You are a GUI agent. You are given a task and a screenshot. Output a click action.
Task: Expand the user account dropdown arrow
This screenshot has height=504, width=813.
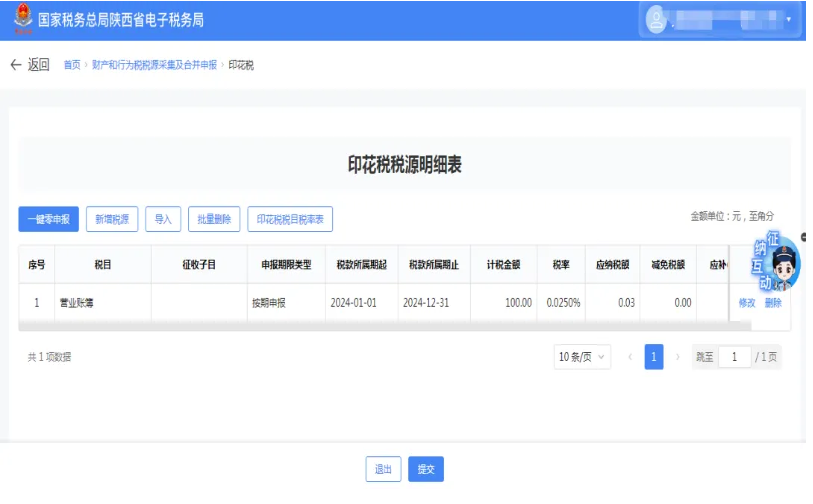click(x=788, y=20)
